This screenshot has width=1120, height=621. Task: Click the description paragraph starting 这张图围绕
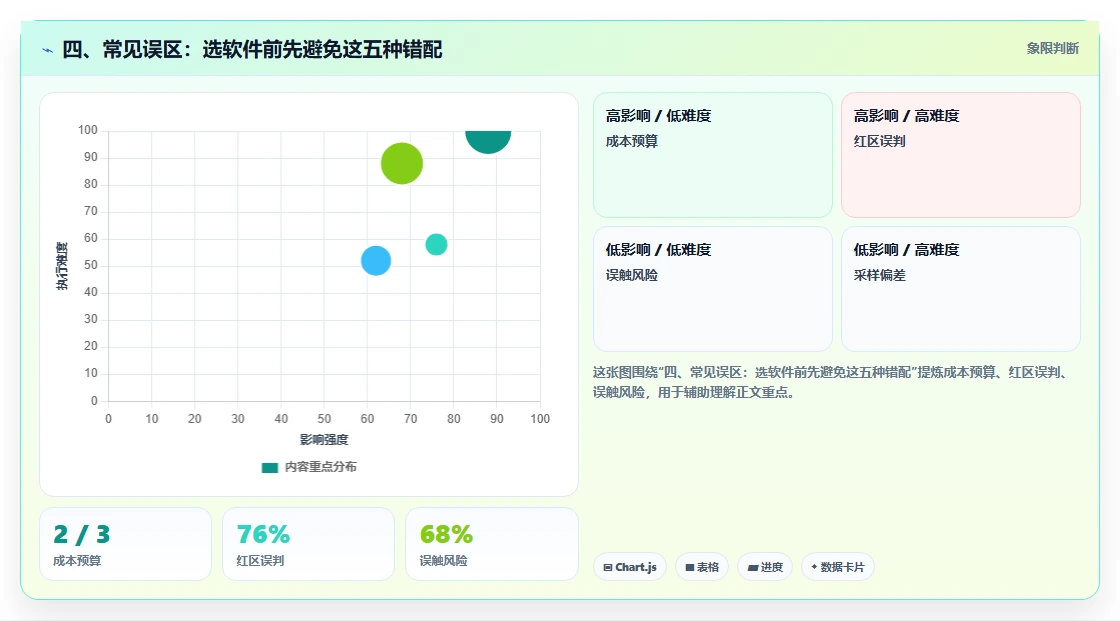click(x=832, y=382)
